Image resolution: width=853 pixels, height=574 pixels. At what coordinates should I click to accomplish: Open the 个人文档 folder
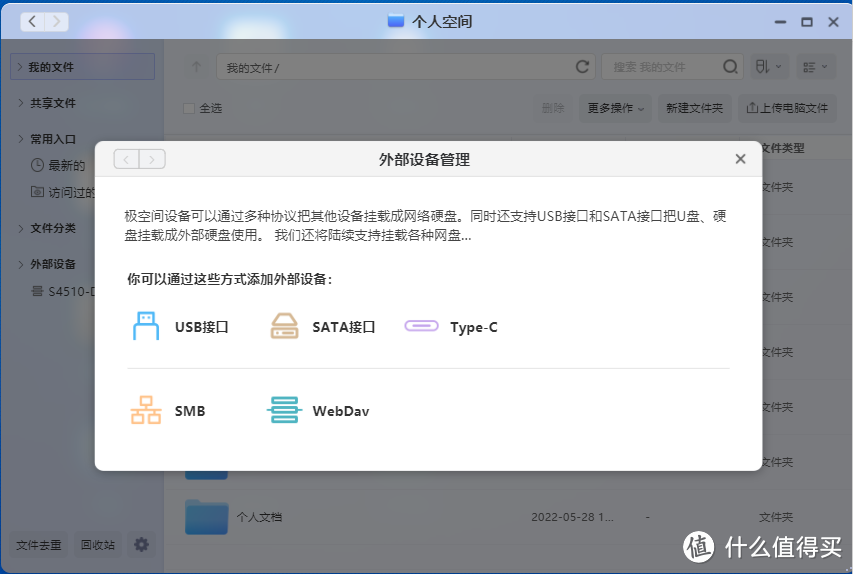[207, 517]
